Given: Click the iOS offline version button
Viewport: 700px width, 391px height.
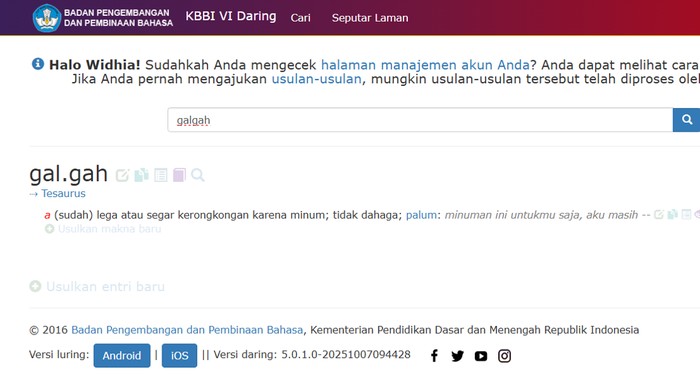Looking at the screenshot, I should (179, 356).
